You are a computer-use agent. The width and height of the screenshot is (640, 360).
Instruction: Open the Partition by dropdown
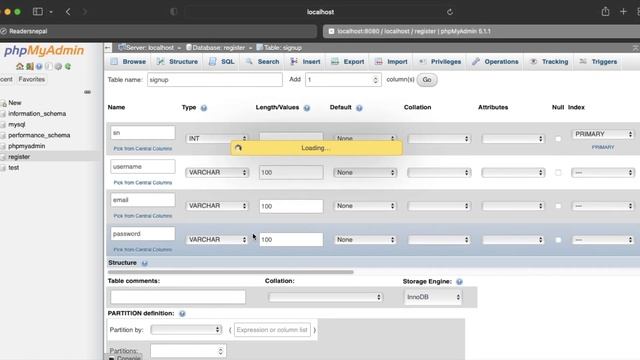coord(186,329)
